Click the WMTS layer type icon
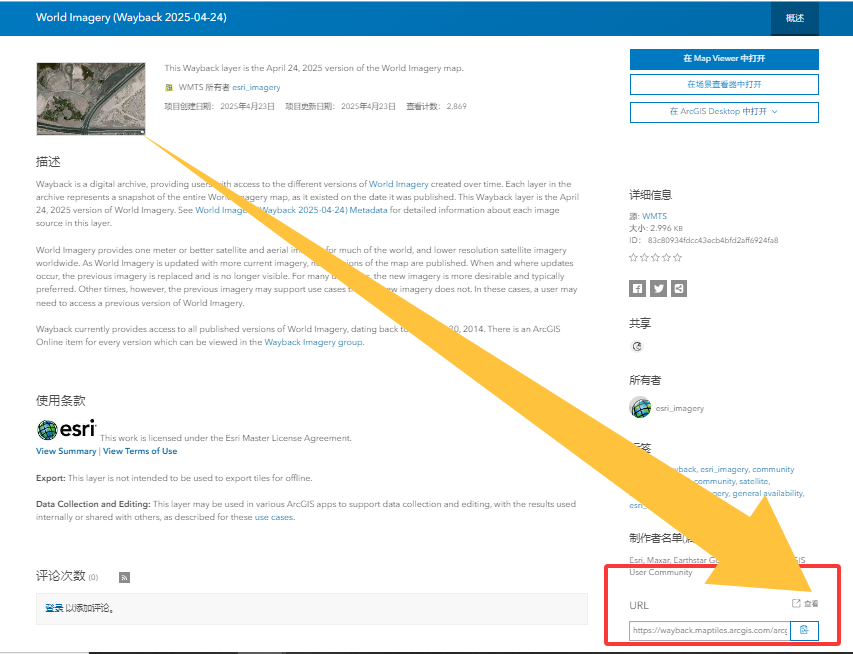The image size is (853, 654). pyautogui.click(x=169, y=87)
